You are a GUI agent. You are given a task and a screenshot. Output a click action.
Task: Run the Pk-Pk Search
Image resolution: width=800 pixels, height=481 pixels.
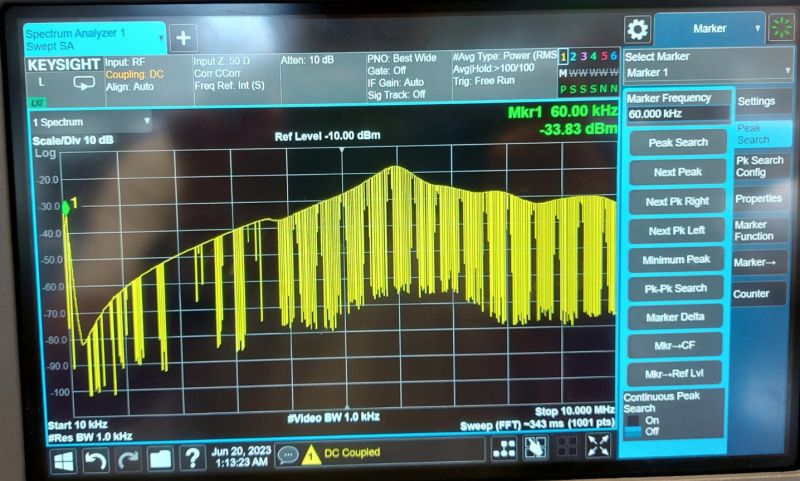click(x=676, y=288)
